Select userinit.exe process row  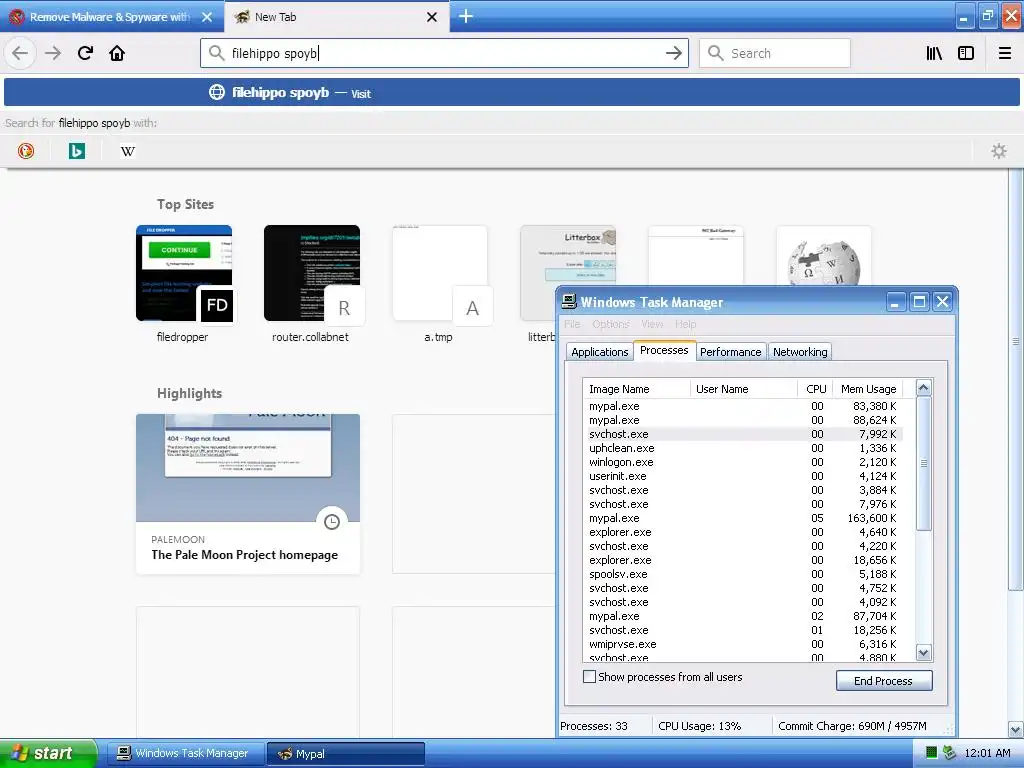[x=743, y=476]
